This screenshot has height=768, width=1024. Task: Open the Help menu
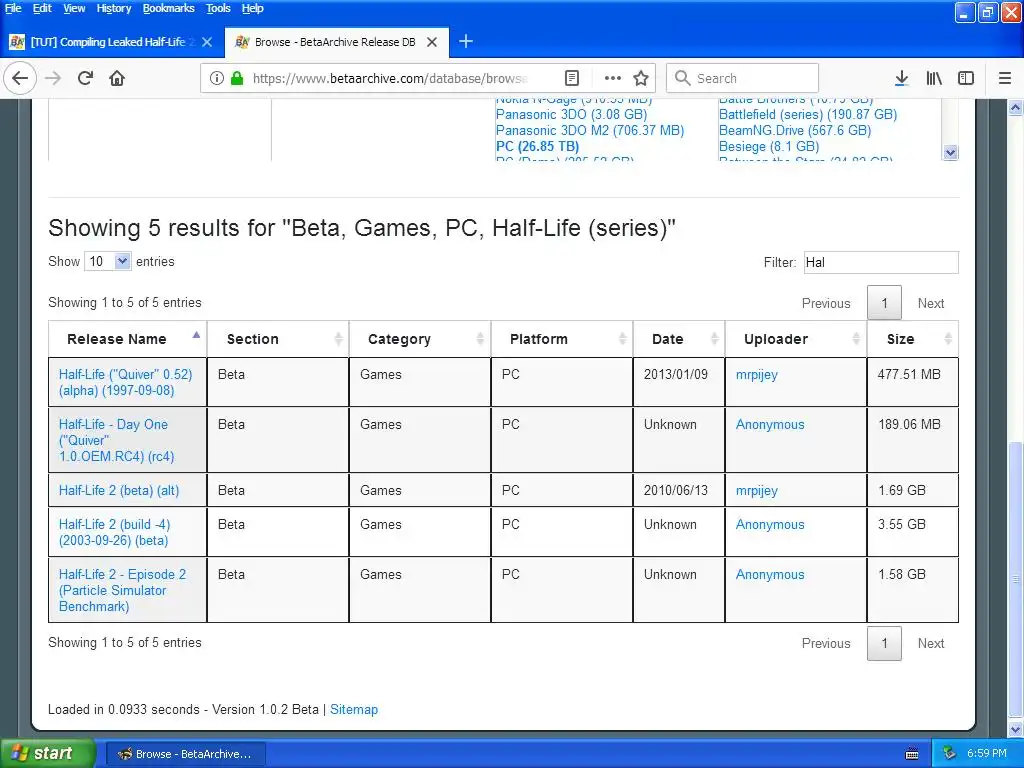pyautogui.click(x=252, y=8)
